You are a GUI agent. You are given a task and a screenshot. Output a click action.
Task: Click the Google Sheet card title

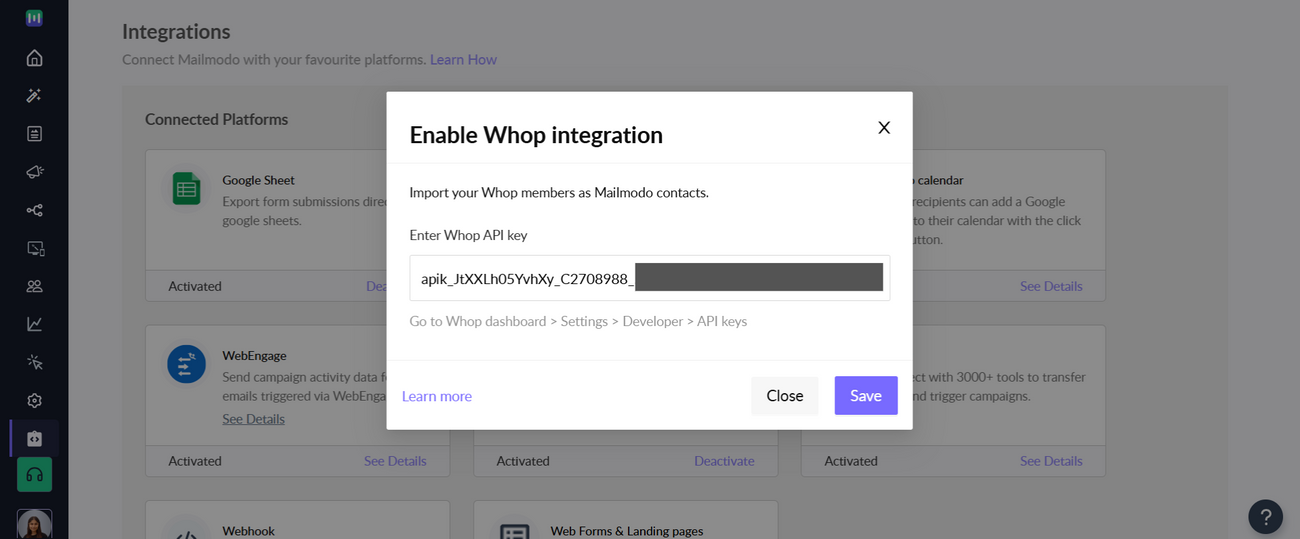point(258,180)
